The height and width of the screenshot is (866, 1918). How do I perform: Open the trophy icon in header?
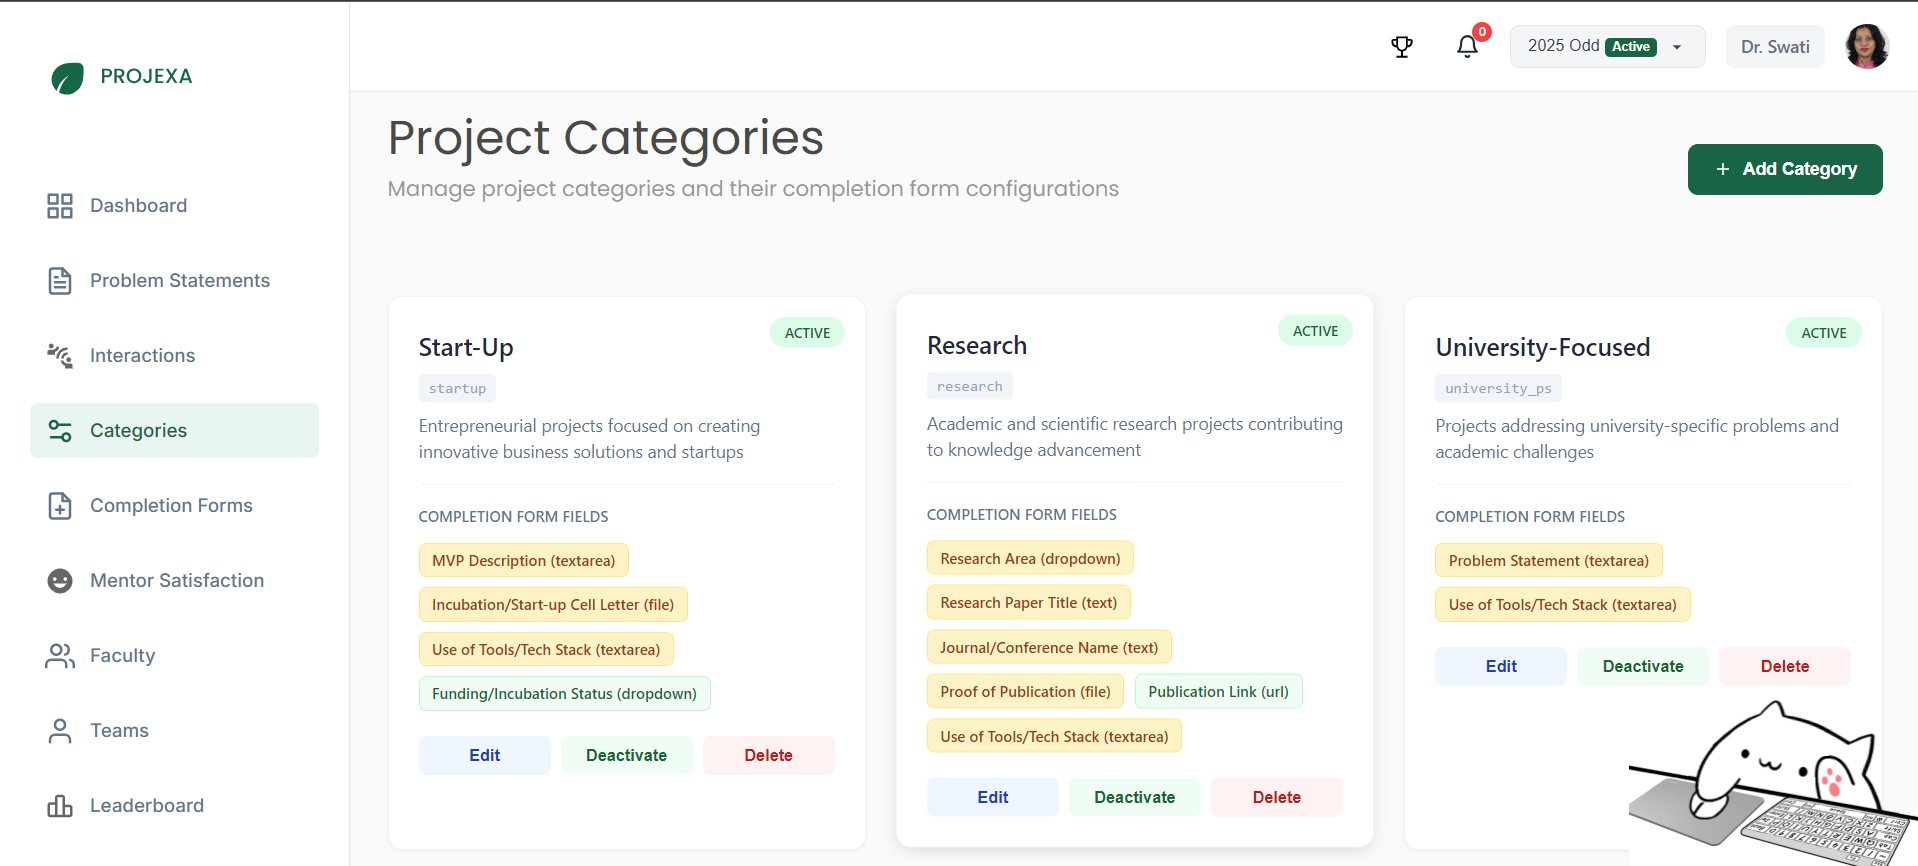pyautogui.click(x=1402, y=47)
